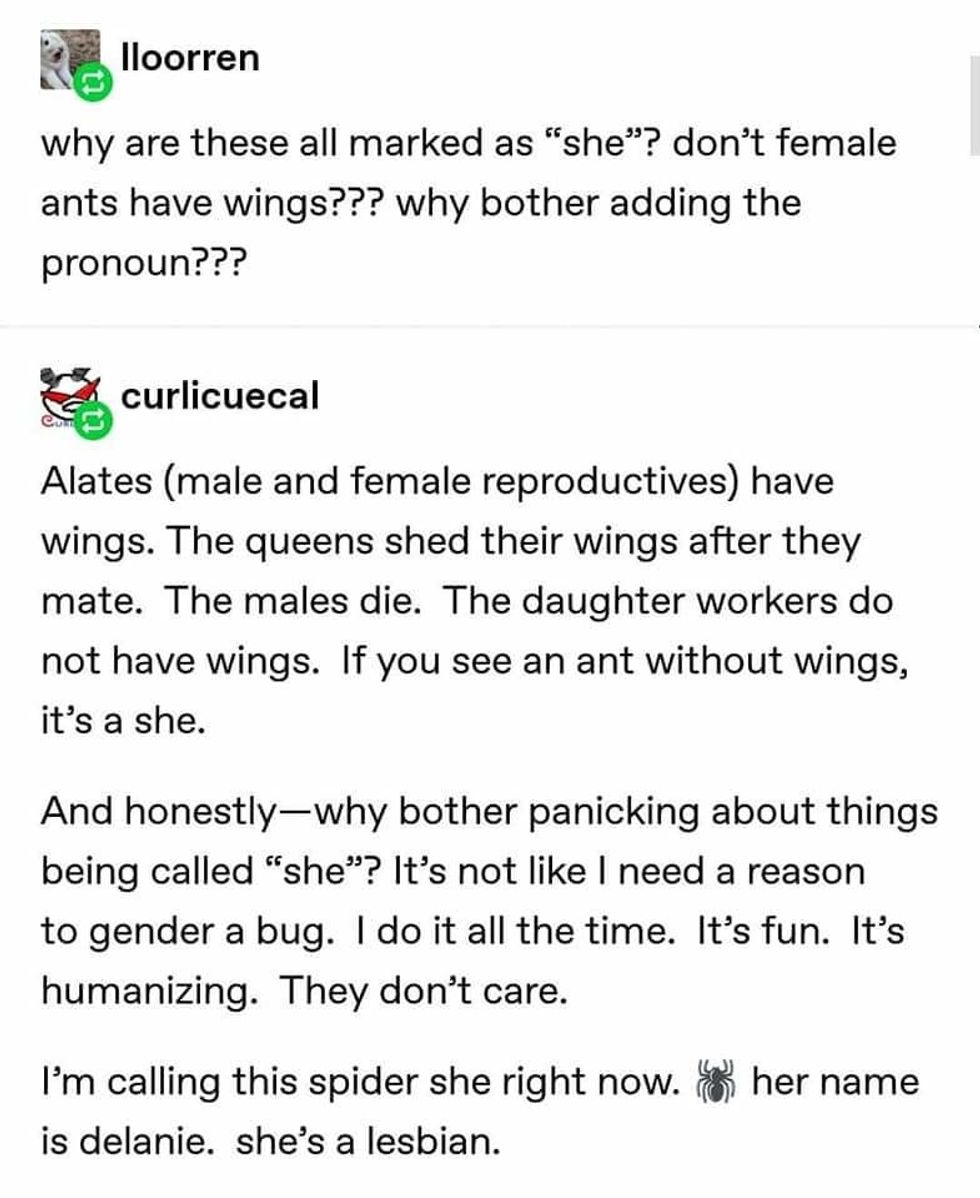Click the text "it's a she."
This screenshot has height=1198, width=980.
pos(123,721)
